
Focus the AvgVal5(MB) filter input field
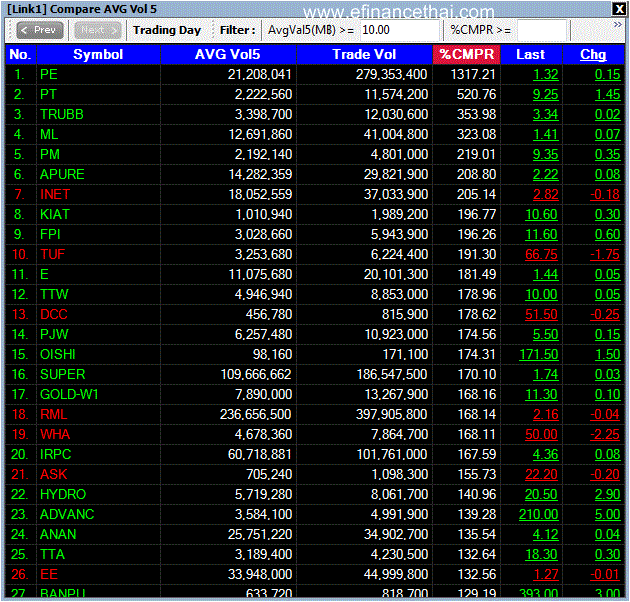tap(399, 30)
